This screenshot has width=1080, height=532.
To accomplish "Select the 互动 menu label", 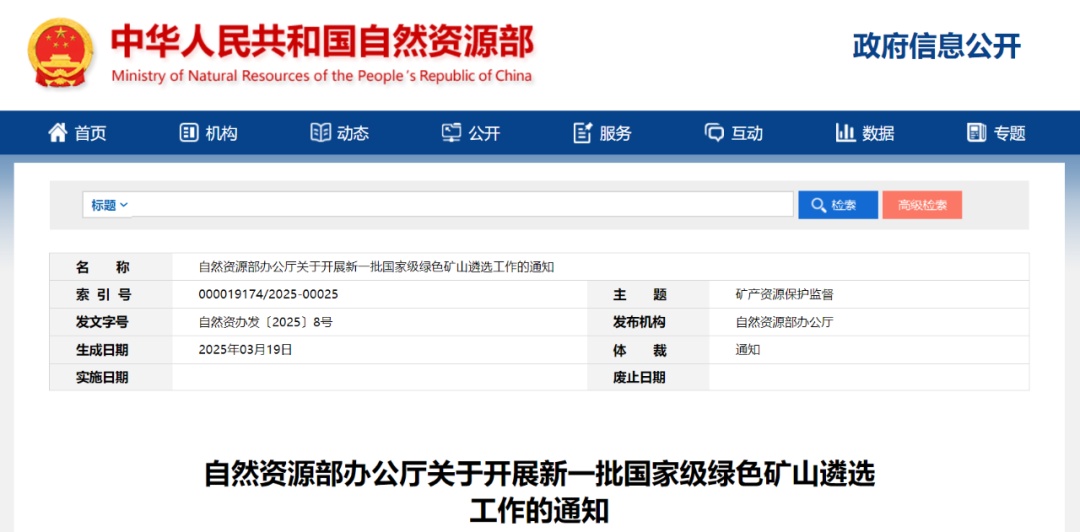I will tap(747, 133).
